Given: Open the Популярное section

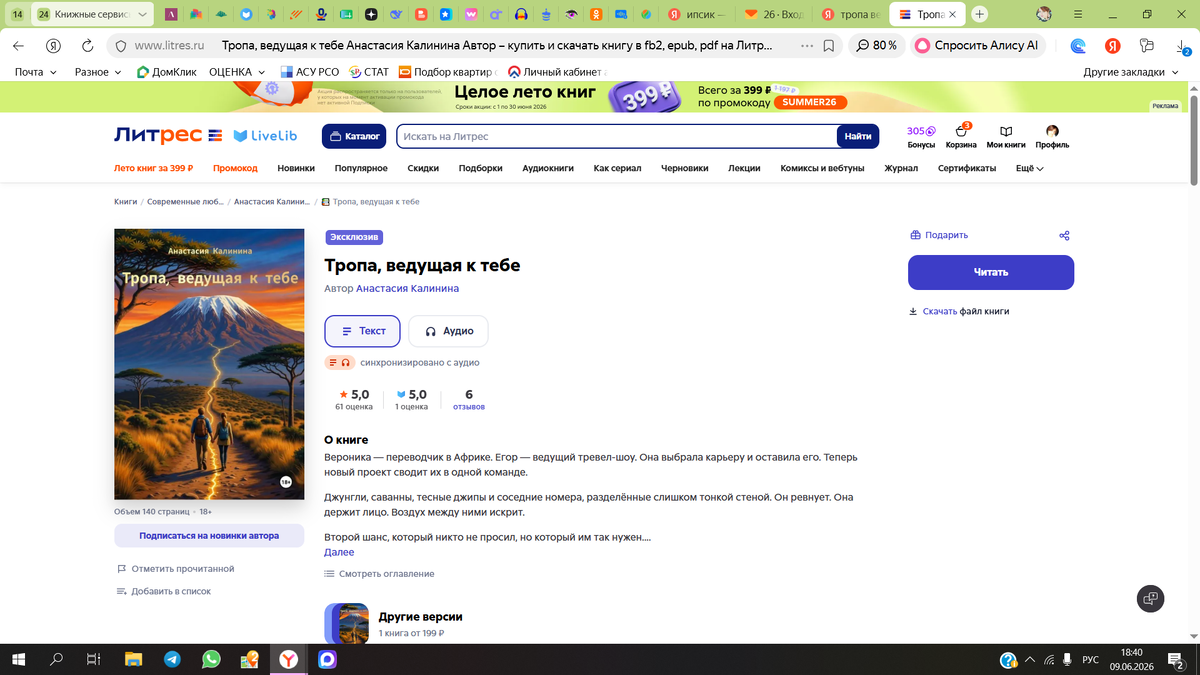Looking at the screenshot, I should point(361,168).
